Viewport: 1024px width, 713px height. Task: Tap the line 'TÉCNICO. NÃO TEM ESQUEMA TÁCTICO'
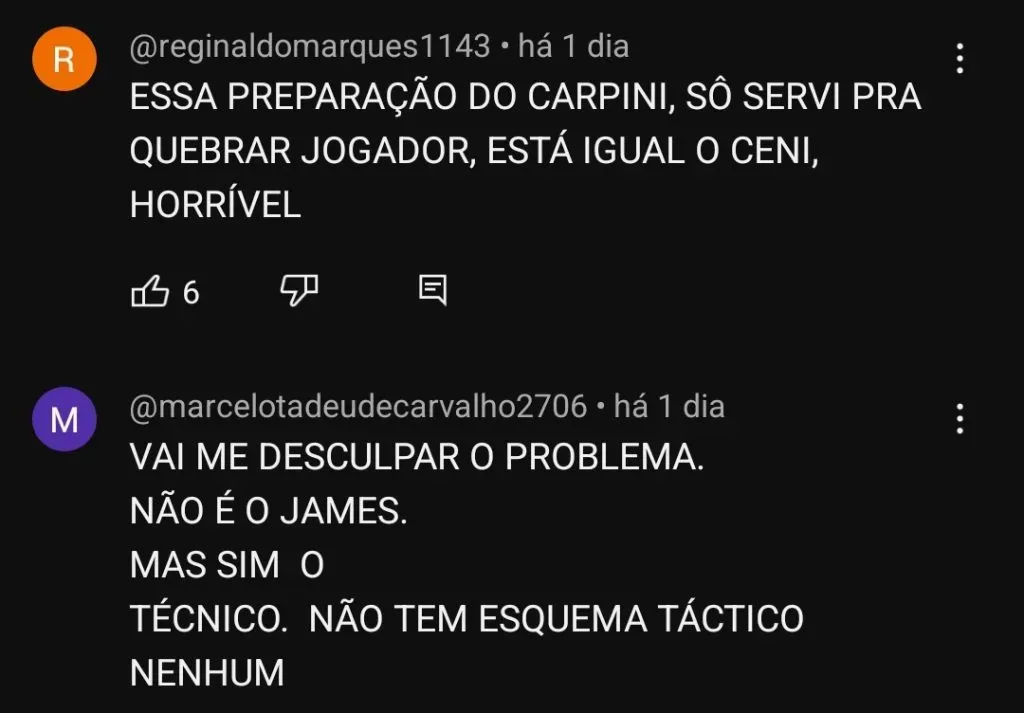coord(466,618)
